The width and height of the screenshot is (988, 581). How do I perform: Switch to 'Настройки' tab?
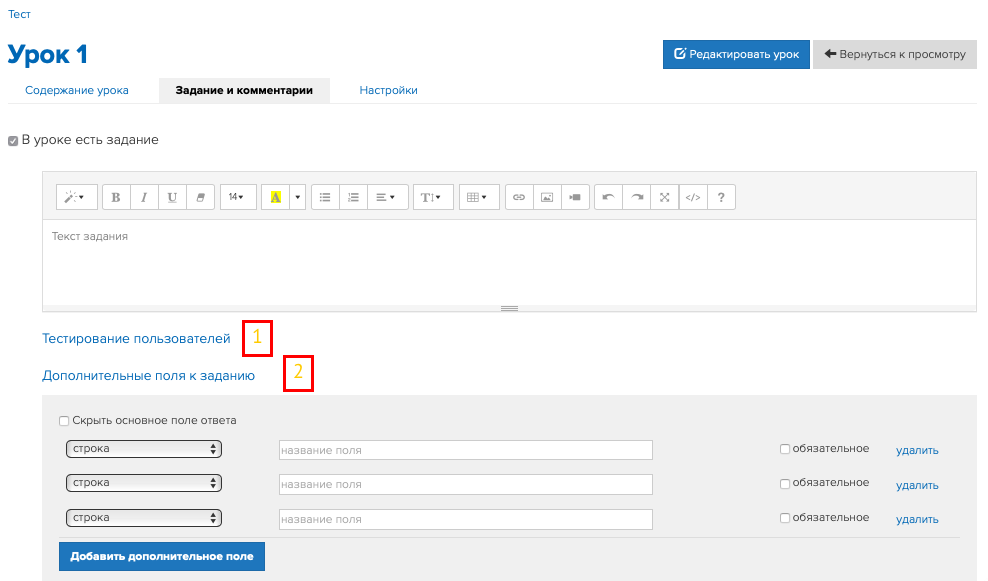388,90
